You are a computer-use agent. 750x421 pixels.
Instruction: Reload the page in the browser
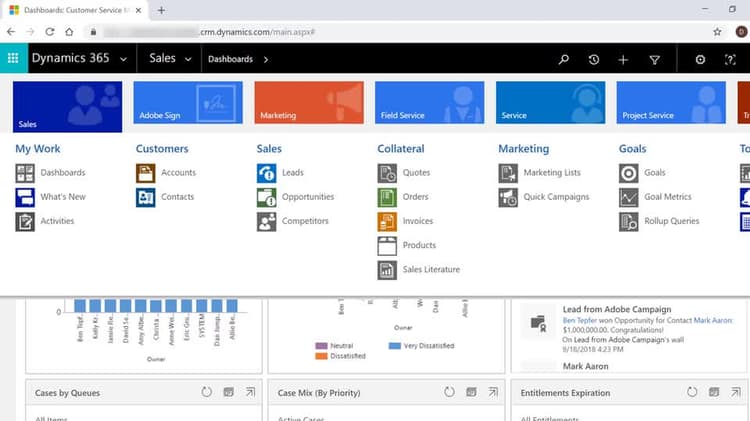pos(50,32)
